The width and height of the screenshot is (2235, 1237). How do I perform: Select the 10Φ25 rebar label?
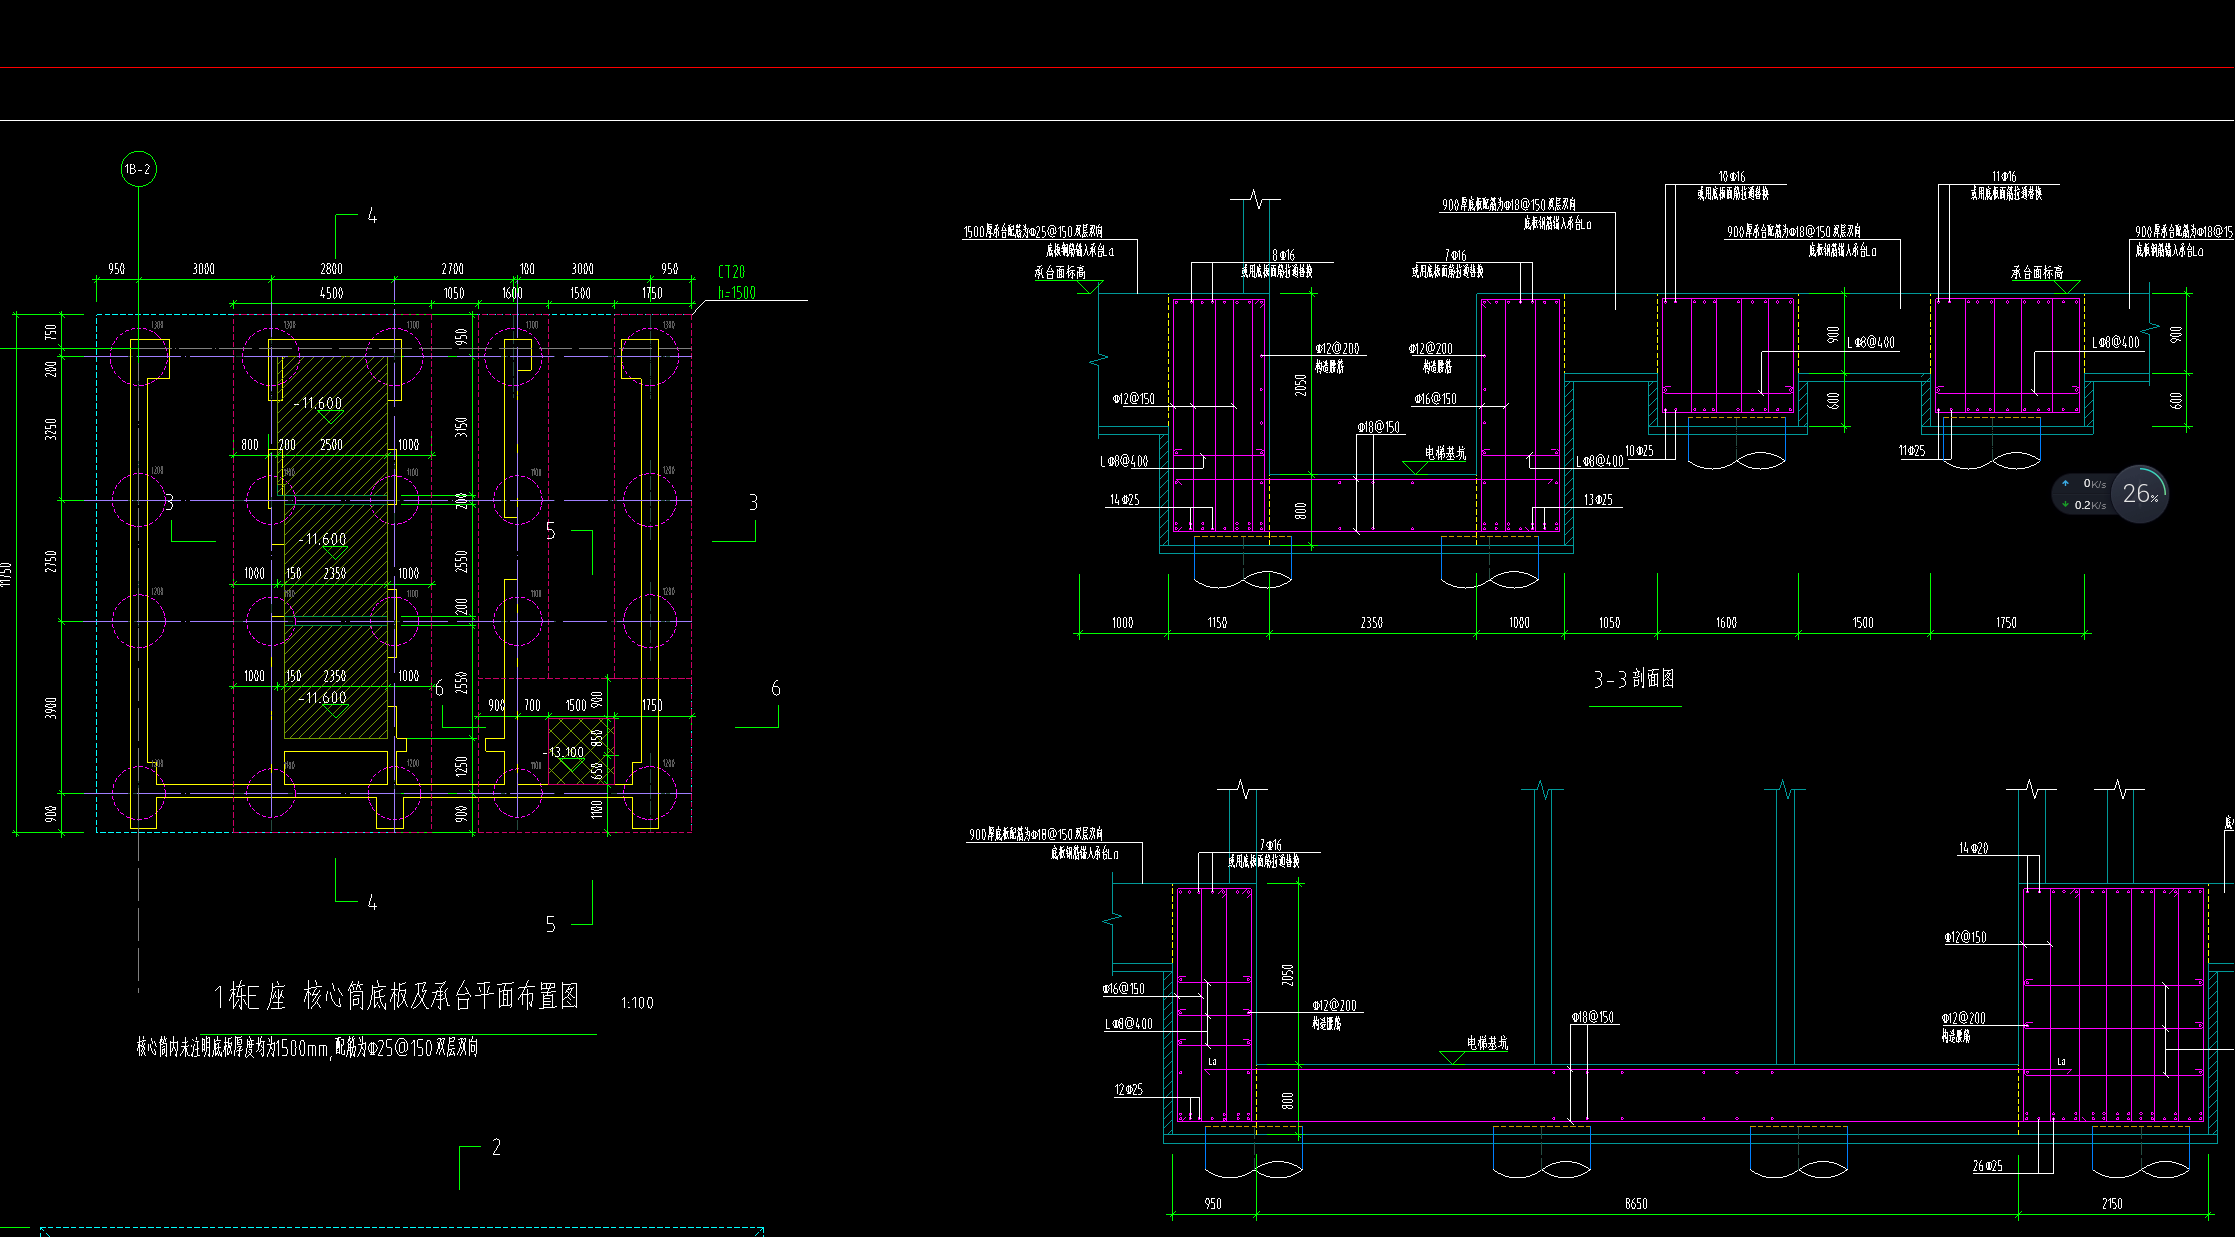[x=1639, y=451]
